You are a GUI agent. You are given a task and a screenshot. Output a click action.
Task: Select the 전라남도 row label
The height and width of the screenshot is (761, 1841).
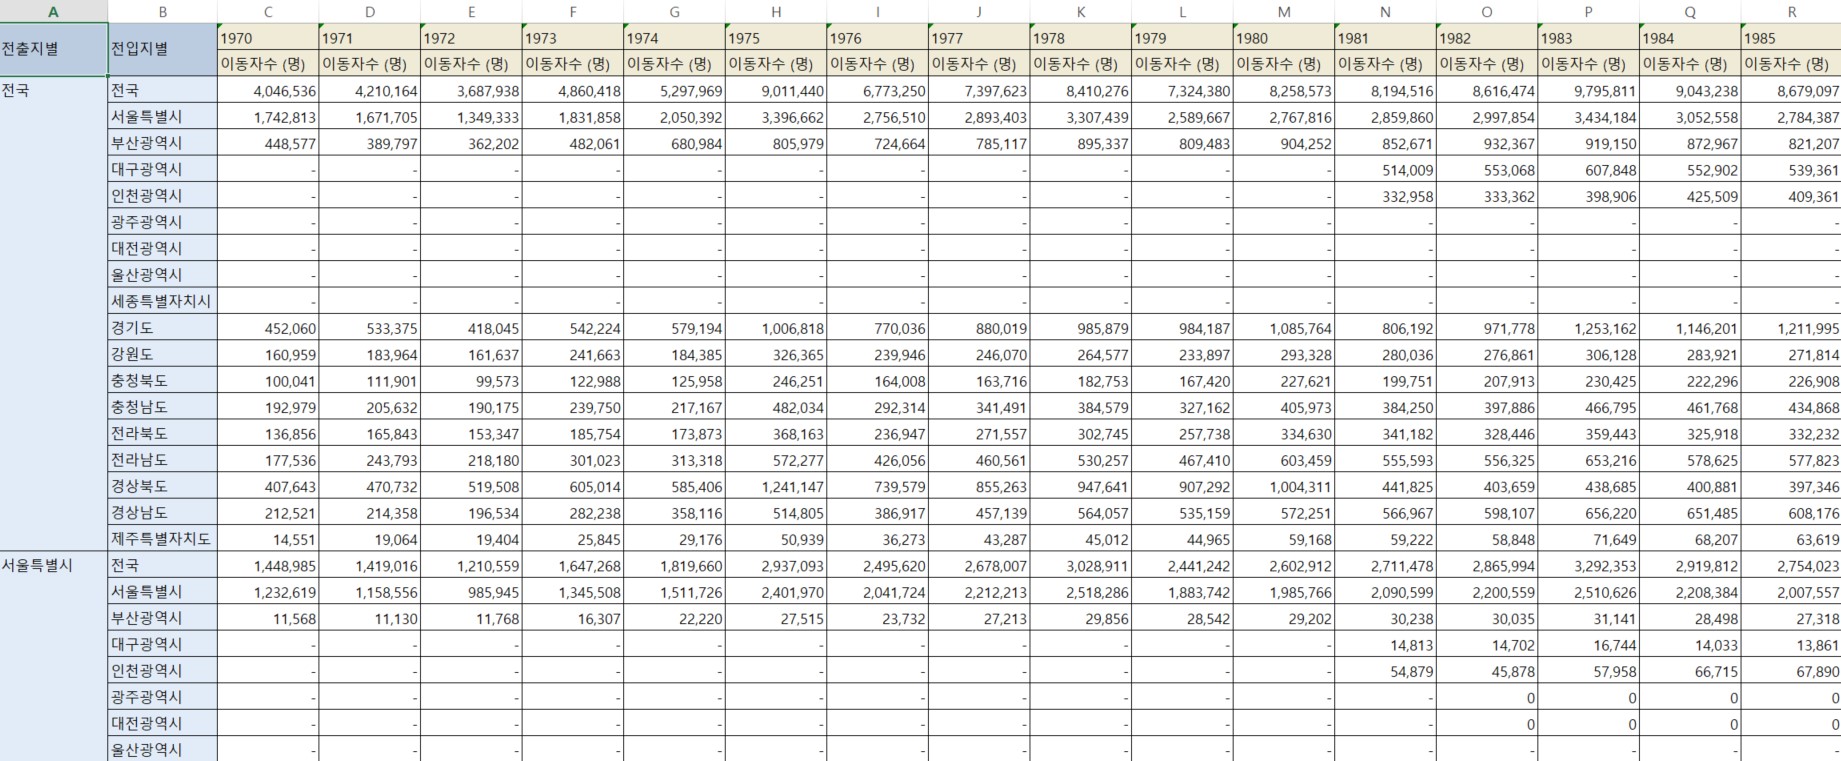(x=163, y=460)
